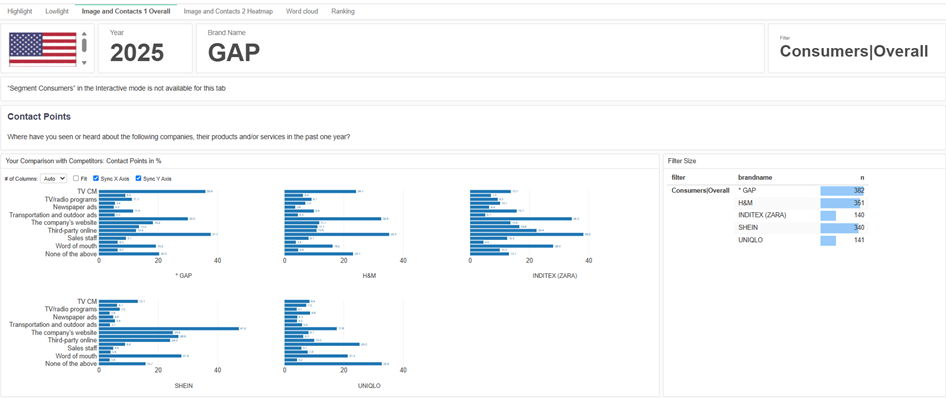This screenshot has height=398, width=946.
Task: Open the Highlight tab
Action: [x=19, y=11]
